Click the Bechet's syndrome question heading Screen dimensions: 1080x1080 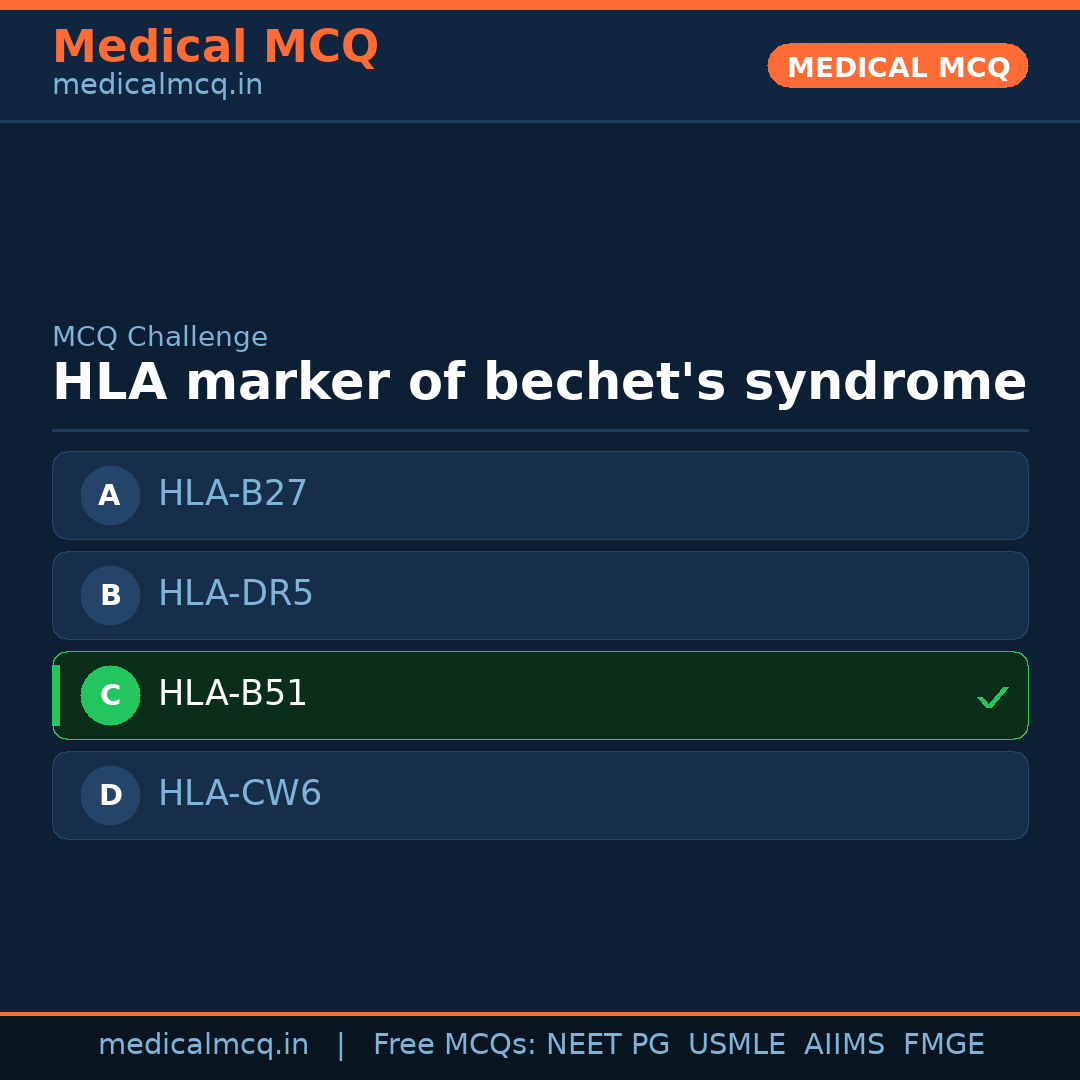[x=539, y=383]
